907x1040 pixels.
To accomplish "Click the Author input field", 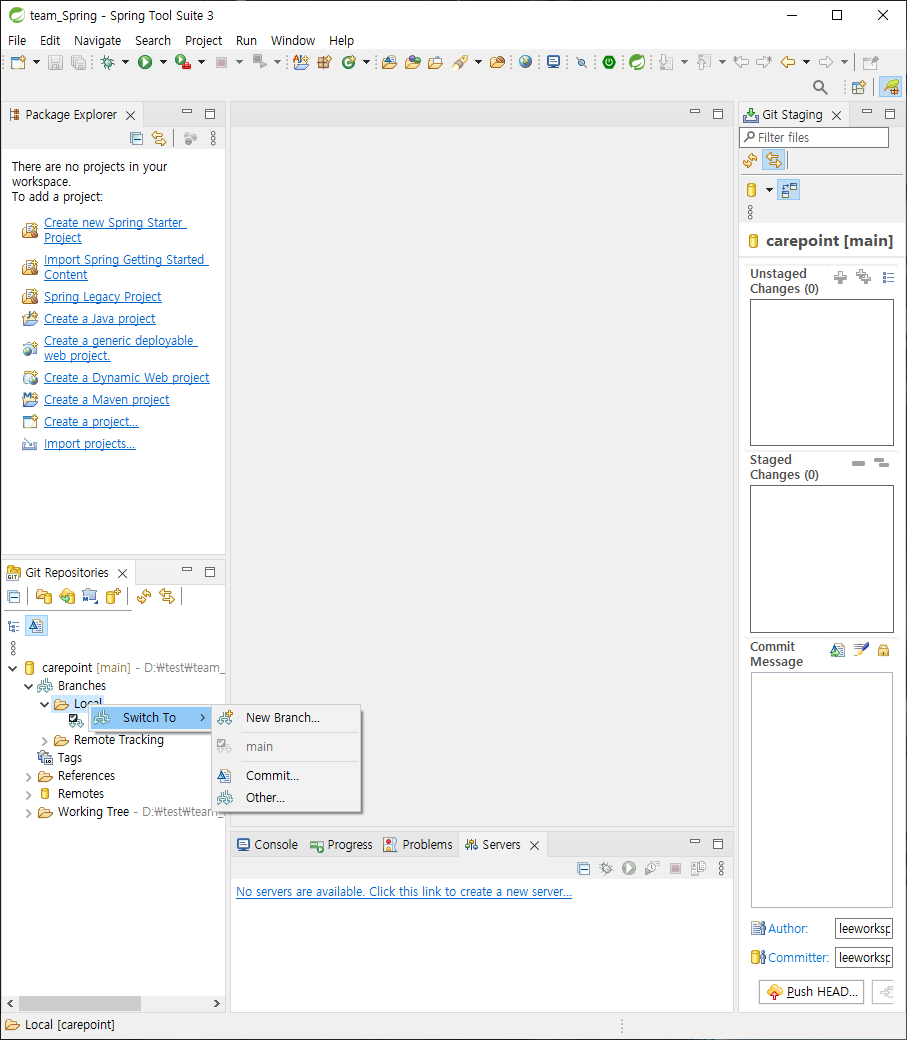I will pyautogui.click(x=864, y=929).
